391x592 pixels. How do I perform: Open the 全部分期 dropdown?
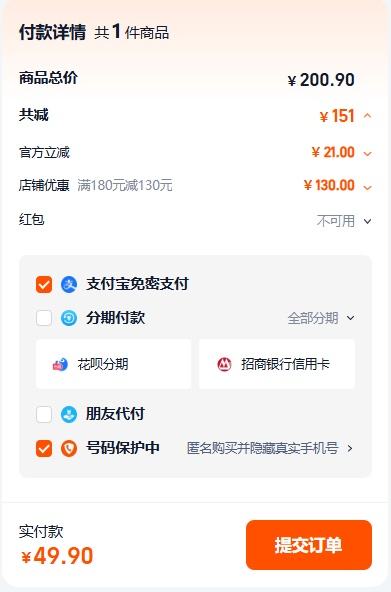[321, 318]
